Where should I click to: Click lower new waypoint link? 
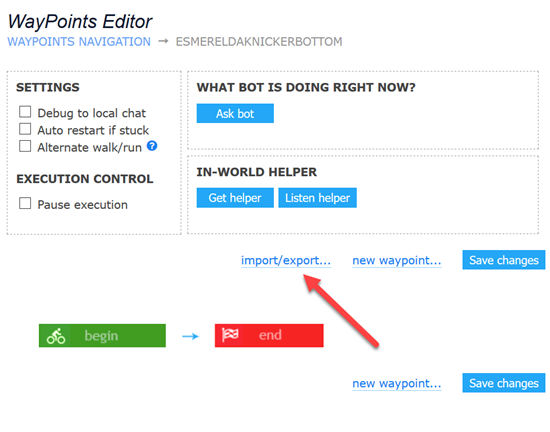tap(397, 384)
